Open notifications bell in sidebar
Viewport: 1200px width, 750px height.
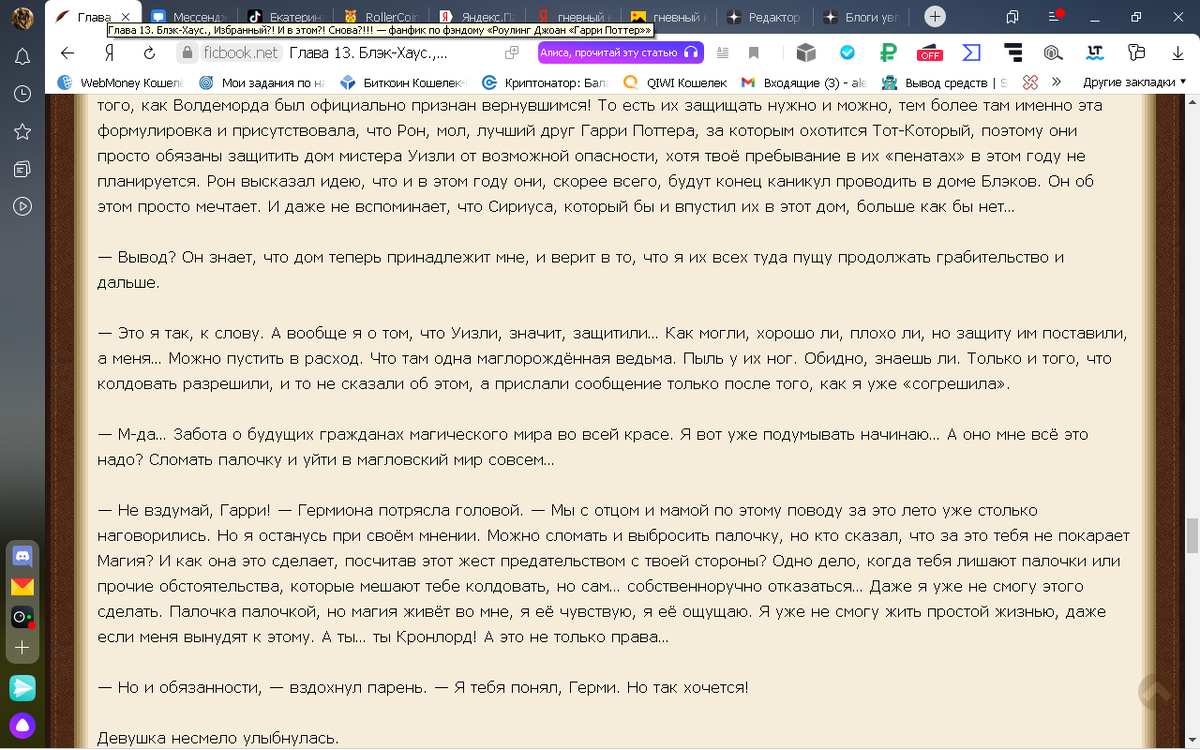[x=22, y=56]
